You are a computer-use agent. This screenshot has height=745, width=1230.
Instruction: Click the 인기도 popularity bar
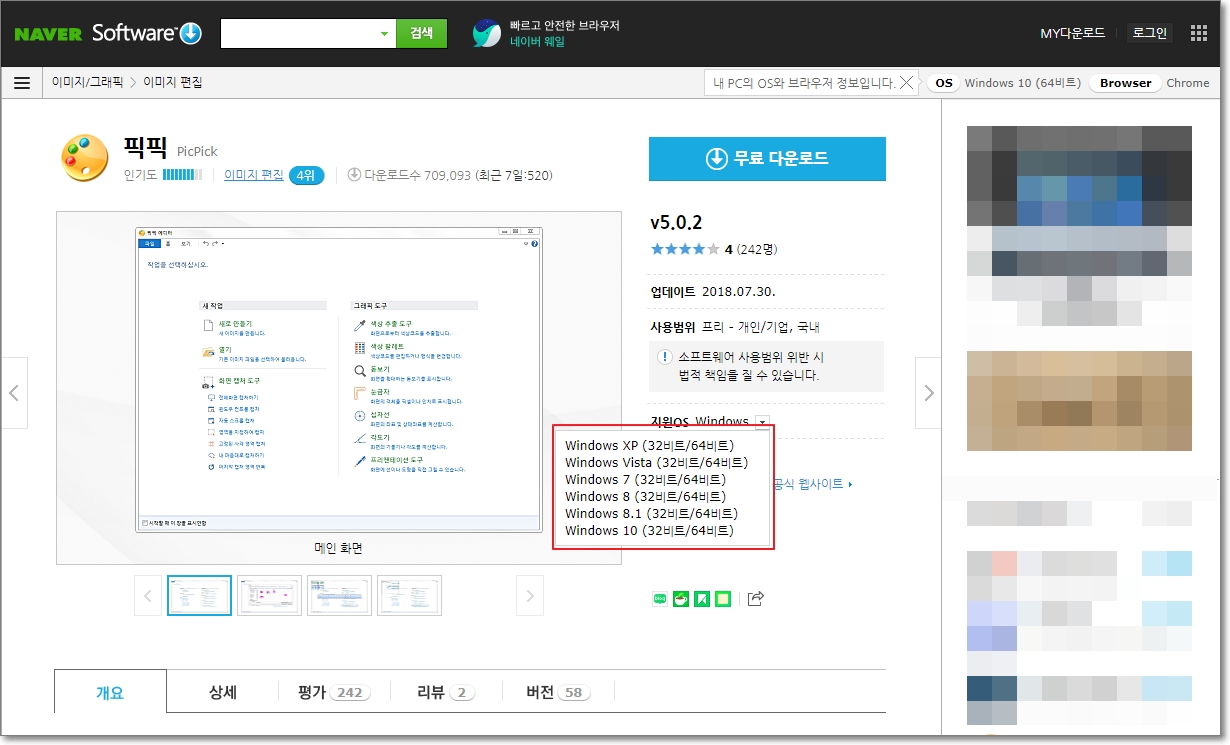pos(182,175)
